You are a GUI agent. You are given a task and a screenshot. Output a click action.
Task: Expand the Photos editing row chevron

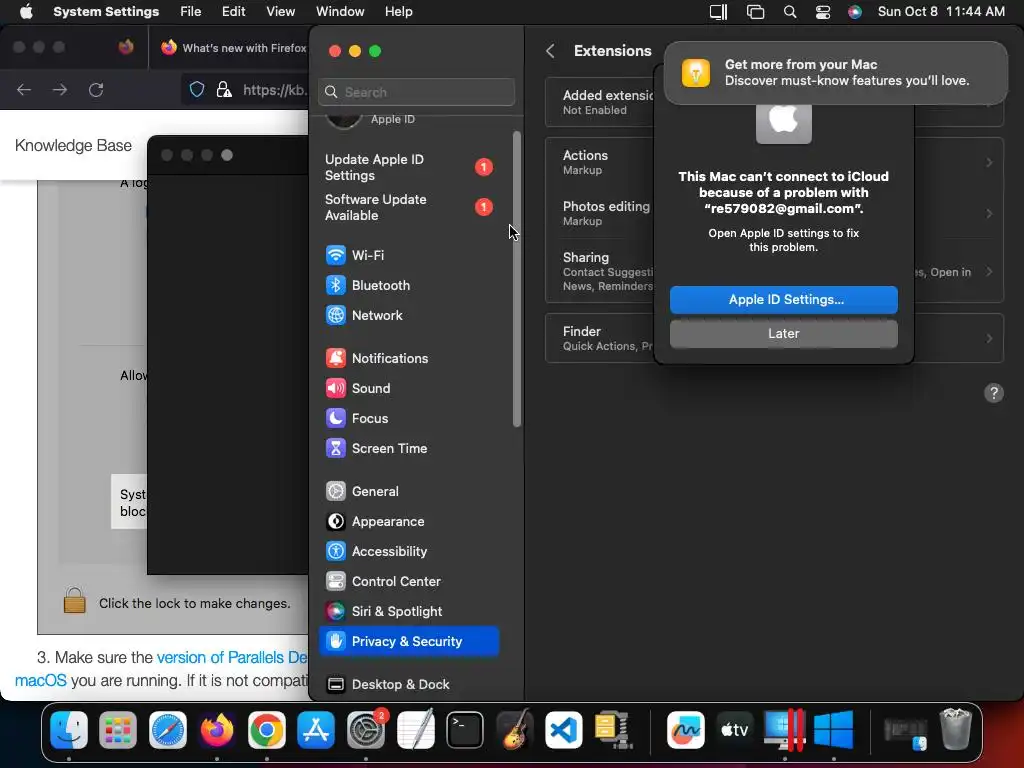[989, 214]
